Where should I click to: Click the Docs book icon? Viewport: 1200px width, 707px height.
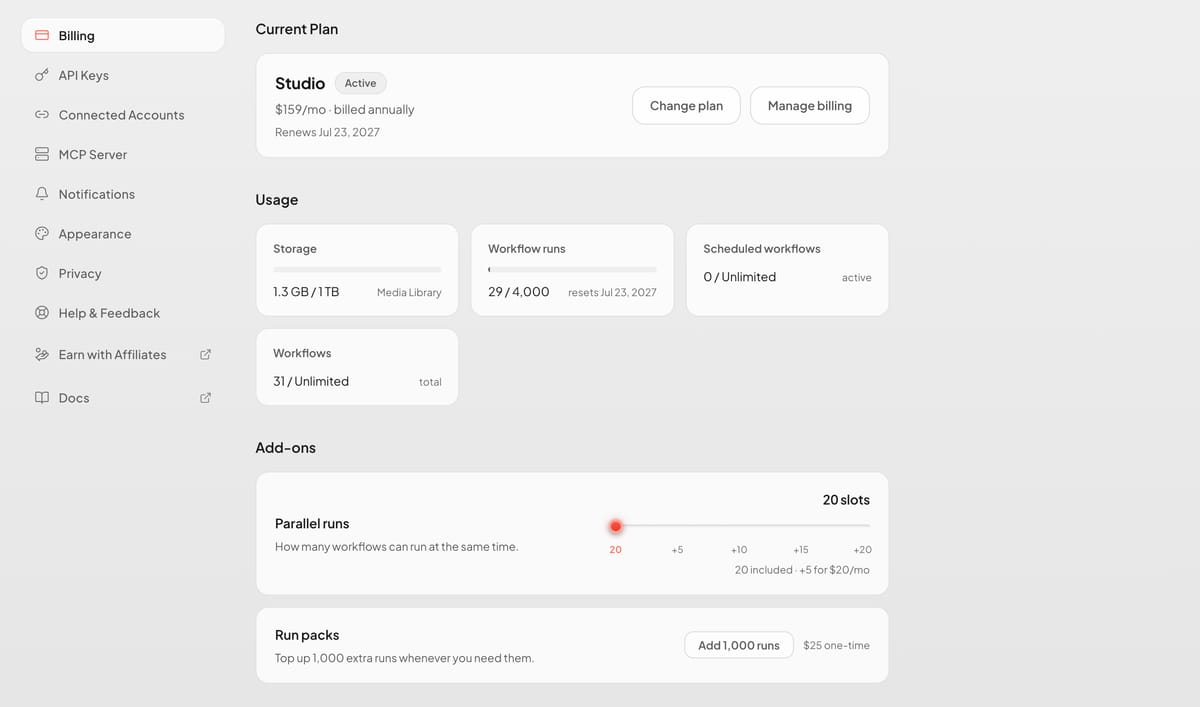click(42, 397)
